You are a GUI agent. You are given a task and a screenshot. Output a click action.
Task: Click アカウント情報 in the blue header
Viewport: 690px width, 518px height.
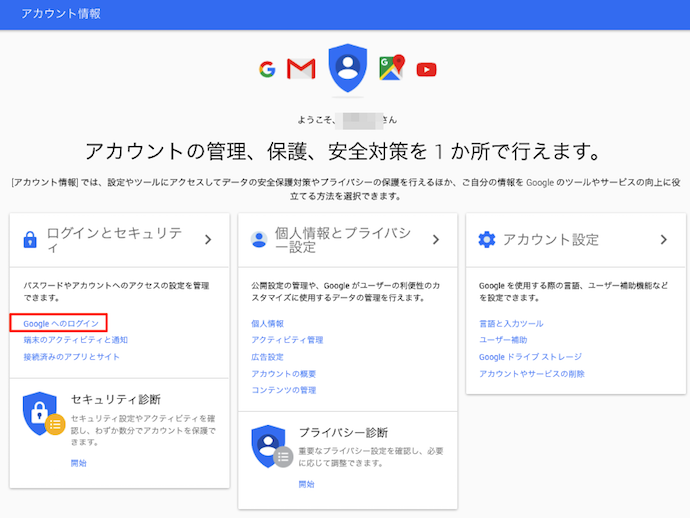point(61,14)
